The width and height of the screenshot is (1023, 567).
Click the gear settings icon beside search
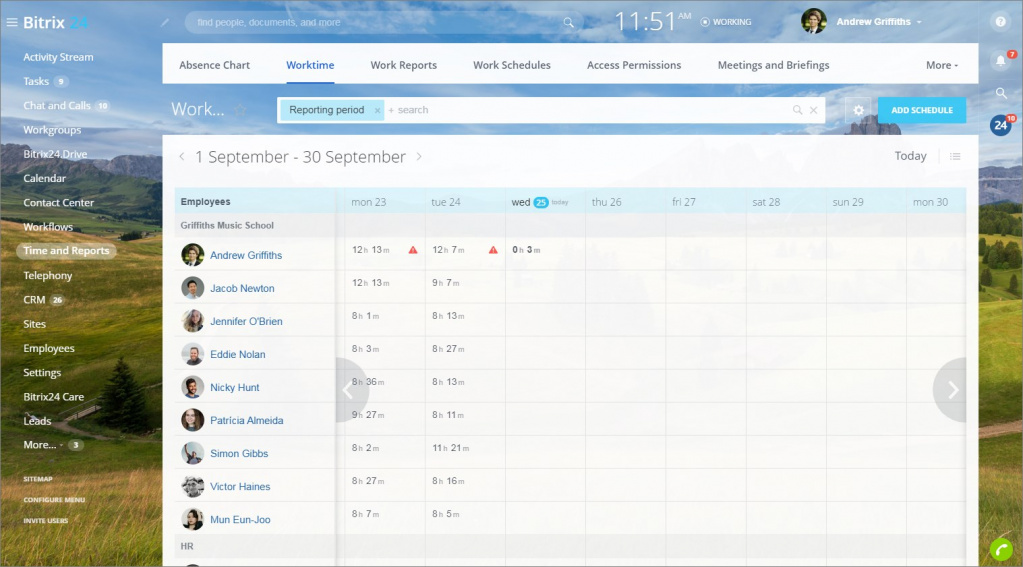(x=857, y=110)
